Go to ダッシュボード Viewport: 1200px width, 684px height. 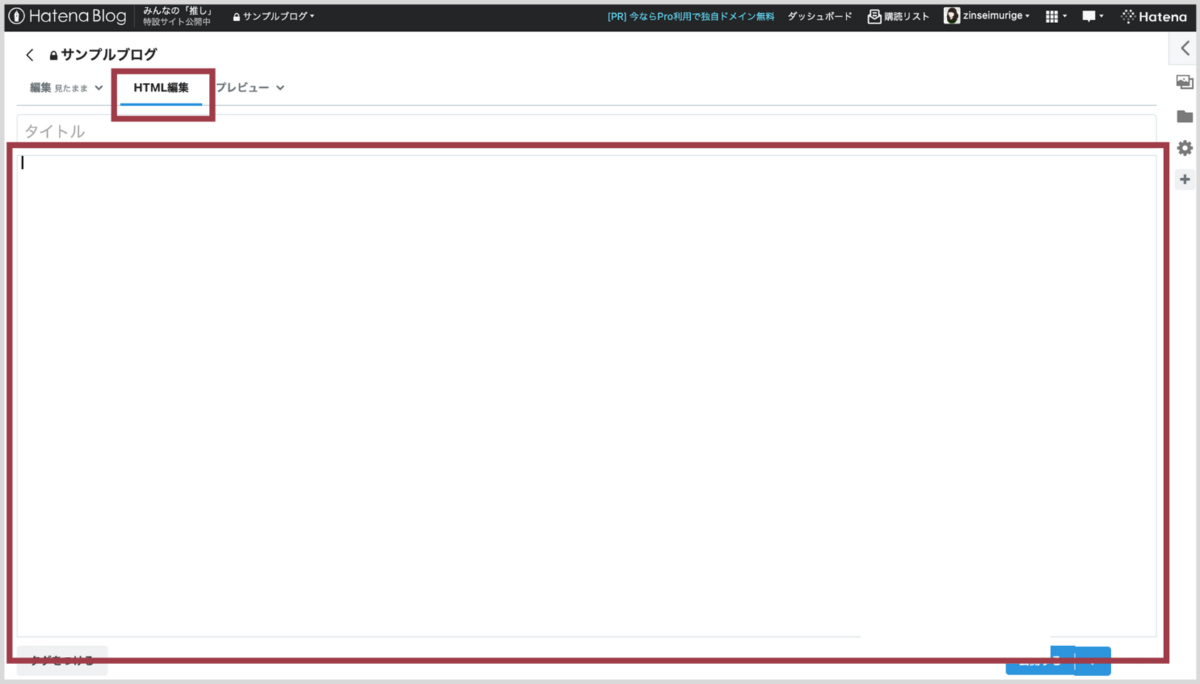point(820,16)
